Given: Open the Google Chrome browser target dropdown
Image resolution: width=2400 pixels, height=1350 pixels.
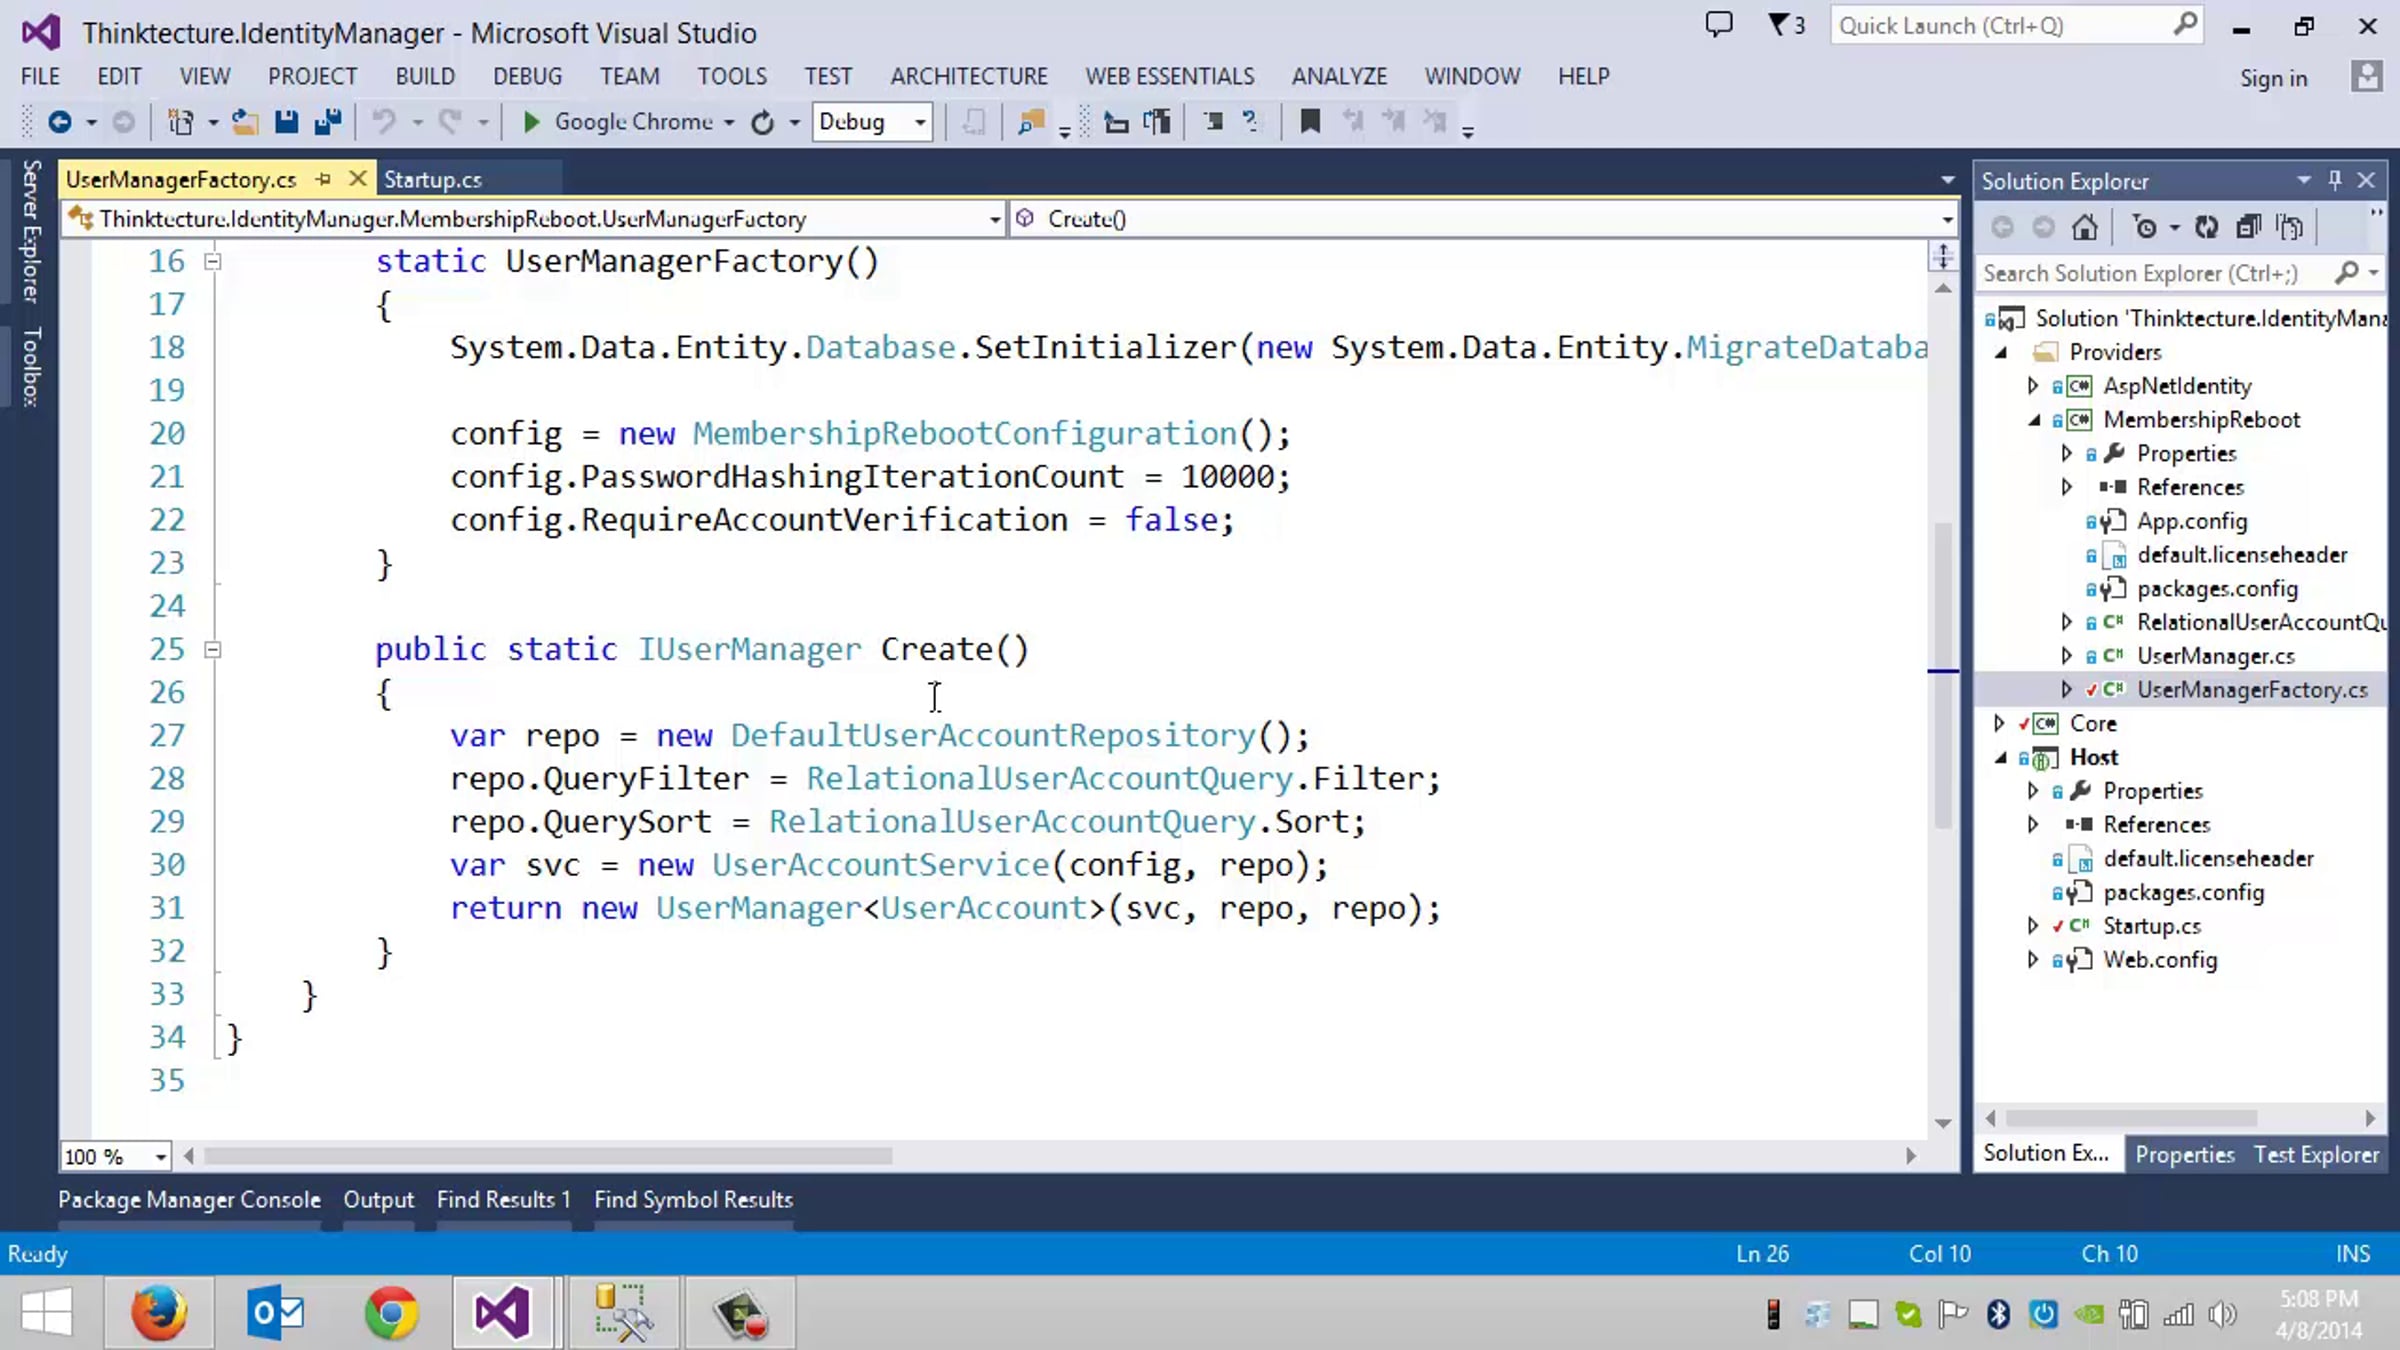Looking at the screenshot, I should [x=729, y=123].
